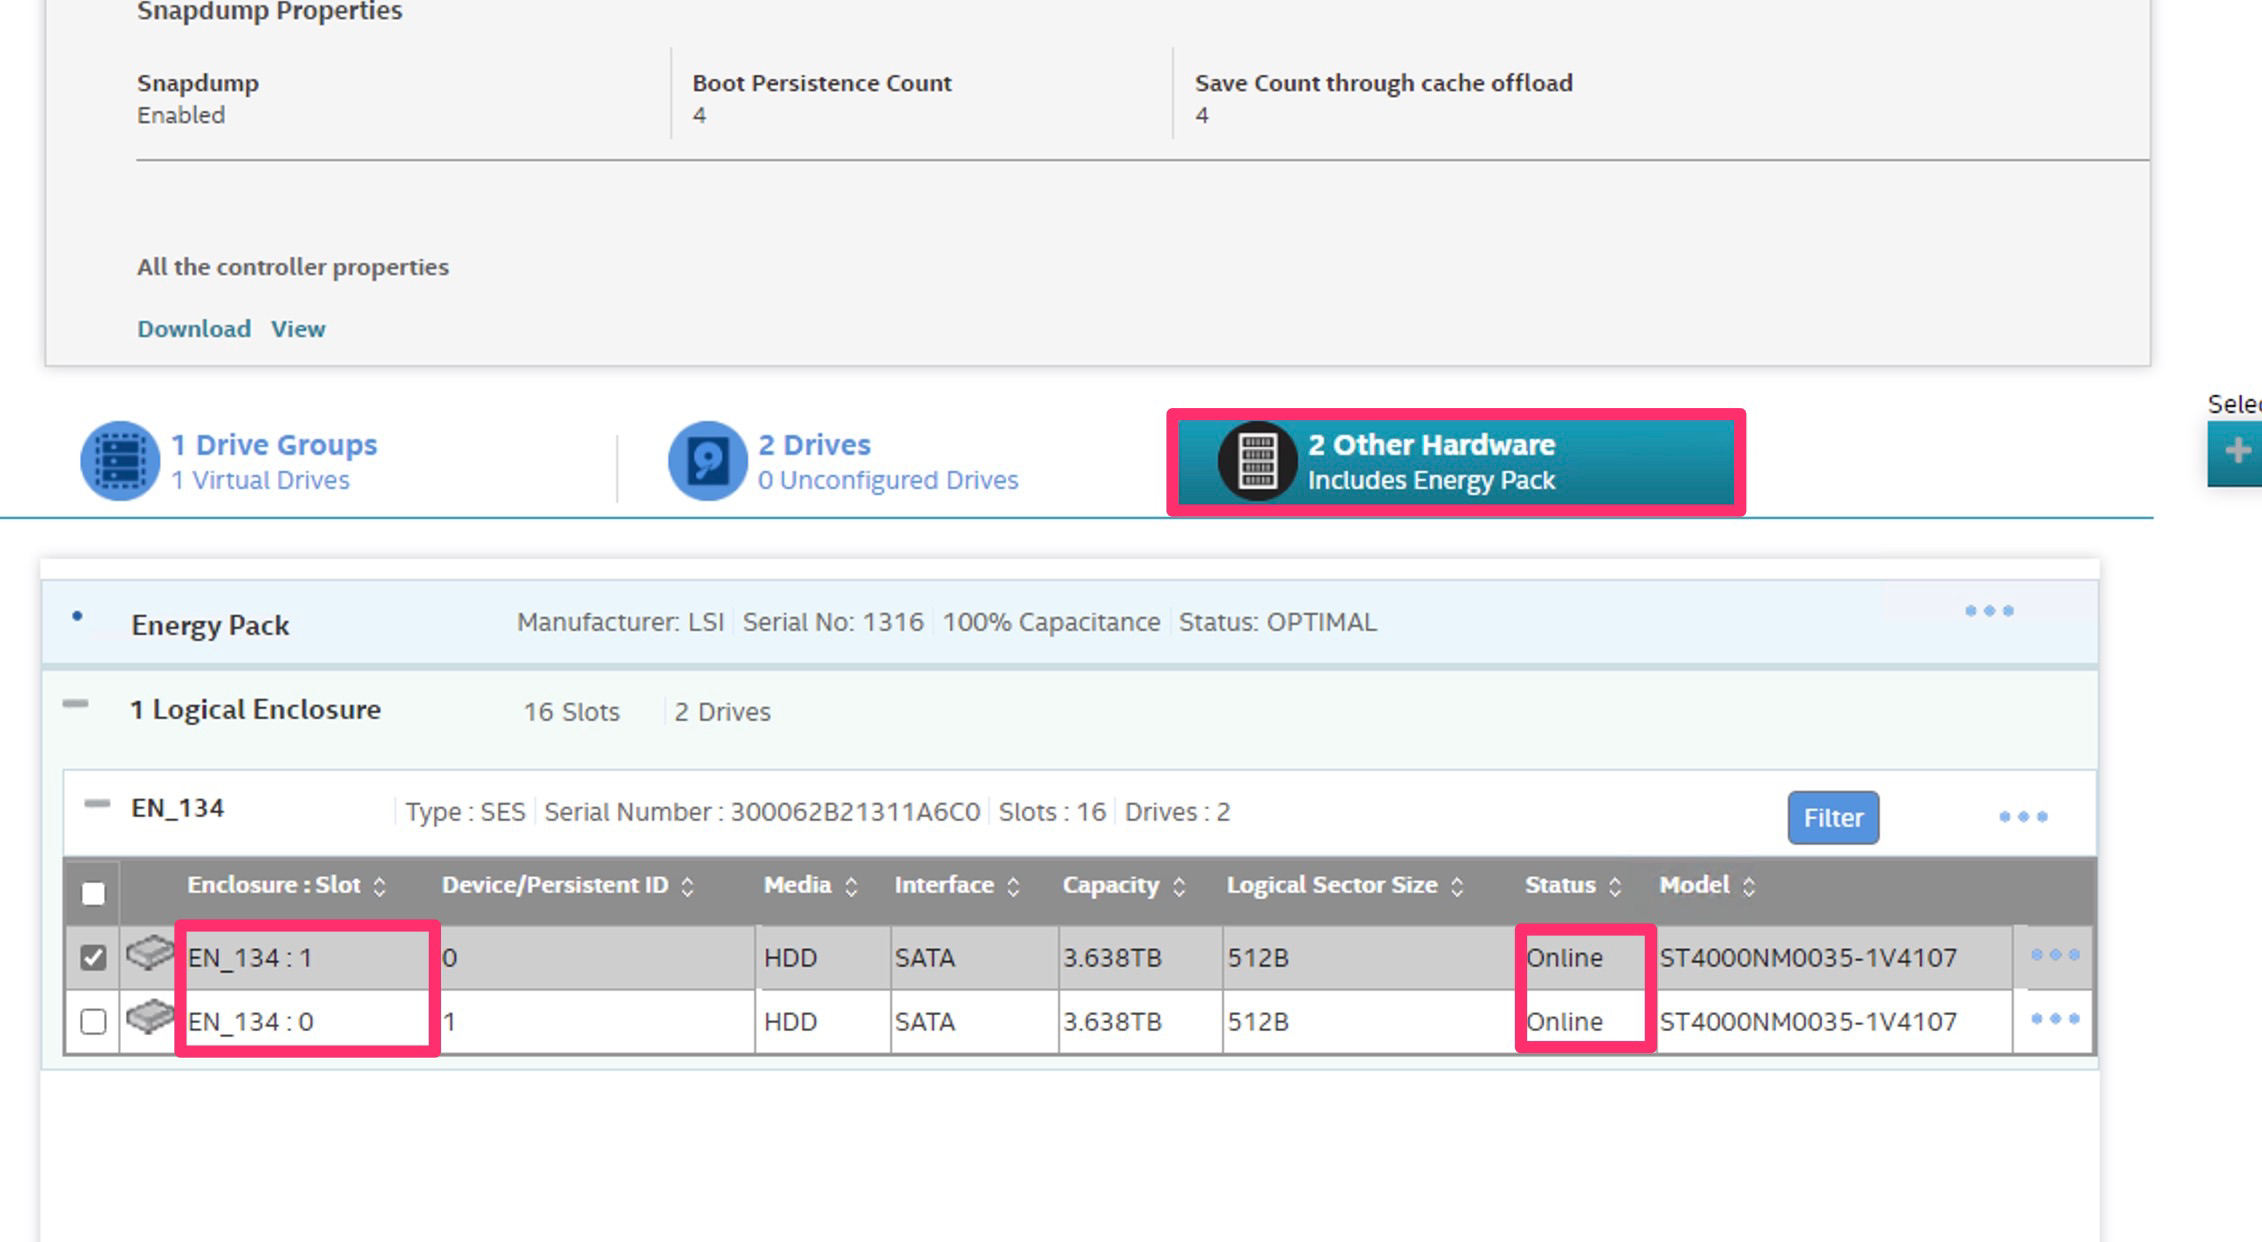Open actions menu for EN_134 : 0 row
Image resolution: width=2262 pixels, height=1242 pixels.
click(2054, 1019)
